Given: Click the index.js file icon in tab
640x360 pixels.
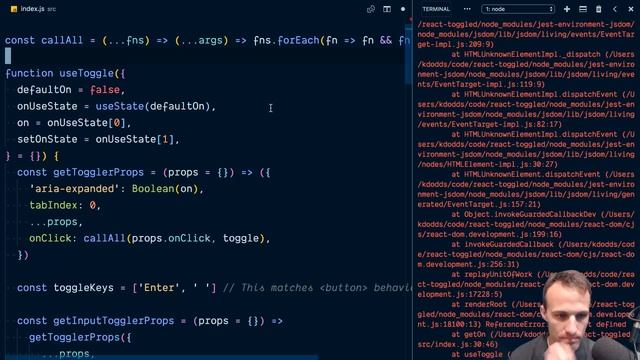Looking at the screenshot, I should click(x=14, y=9).
